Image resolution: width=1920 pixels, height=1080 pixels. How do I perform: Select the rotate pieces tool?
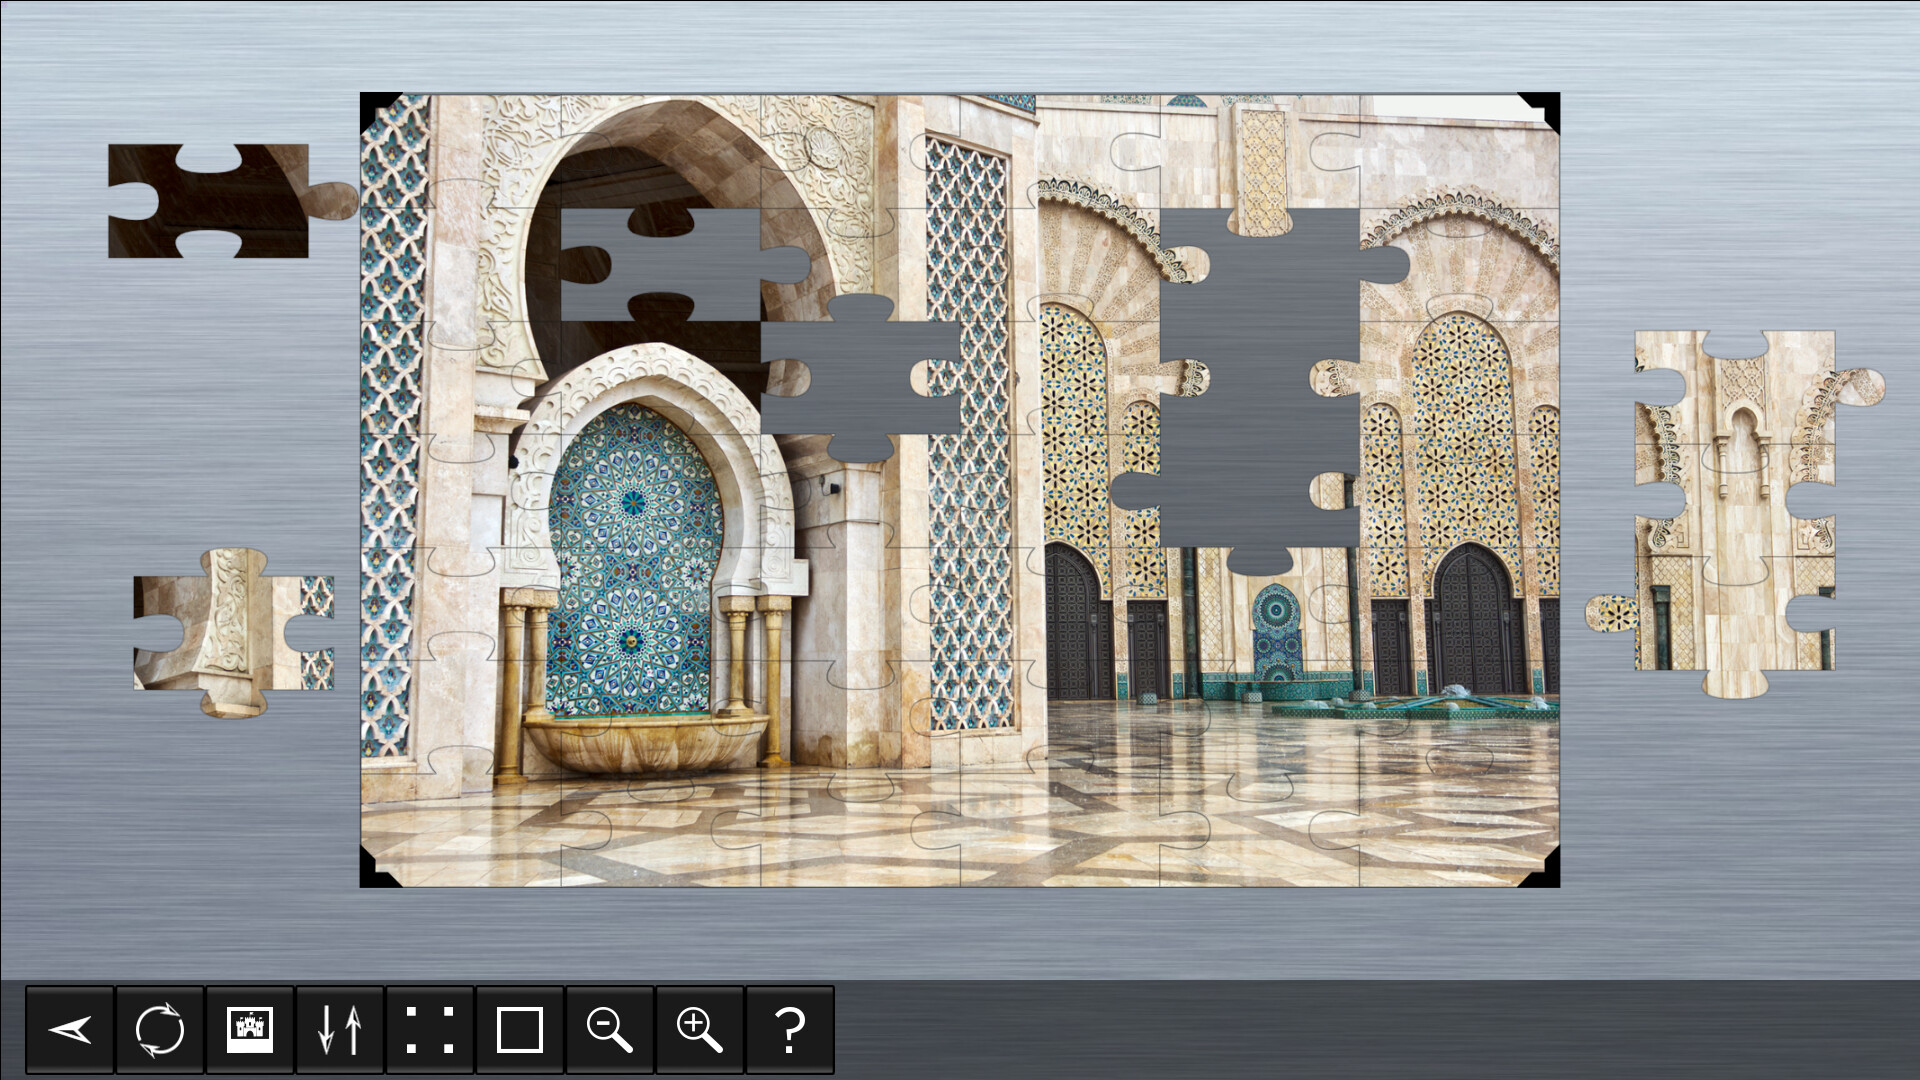tap(161, 1029)
